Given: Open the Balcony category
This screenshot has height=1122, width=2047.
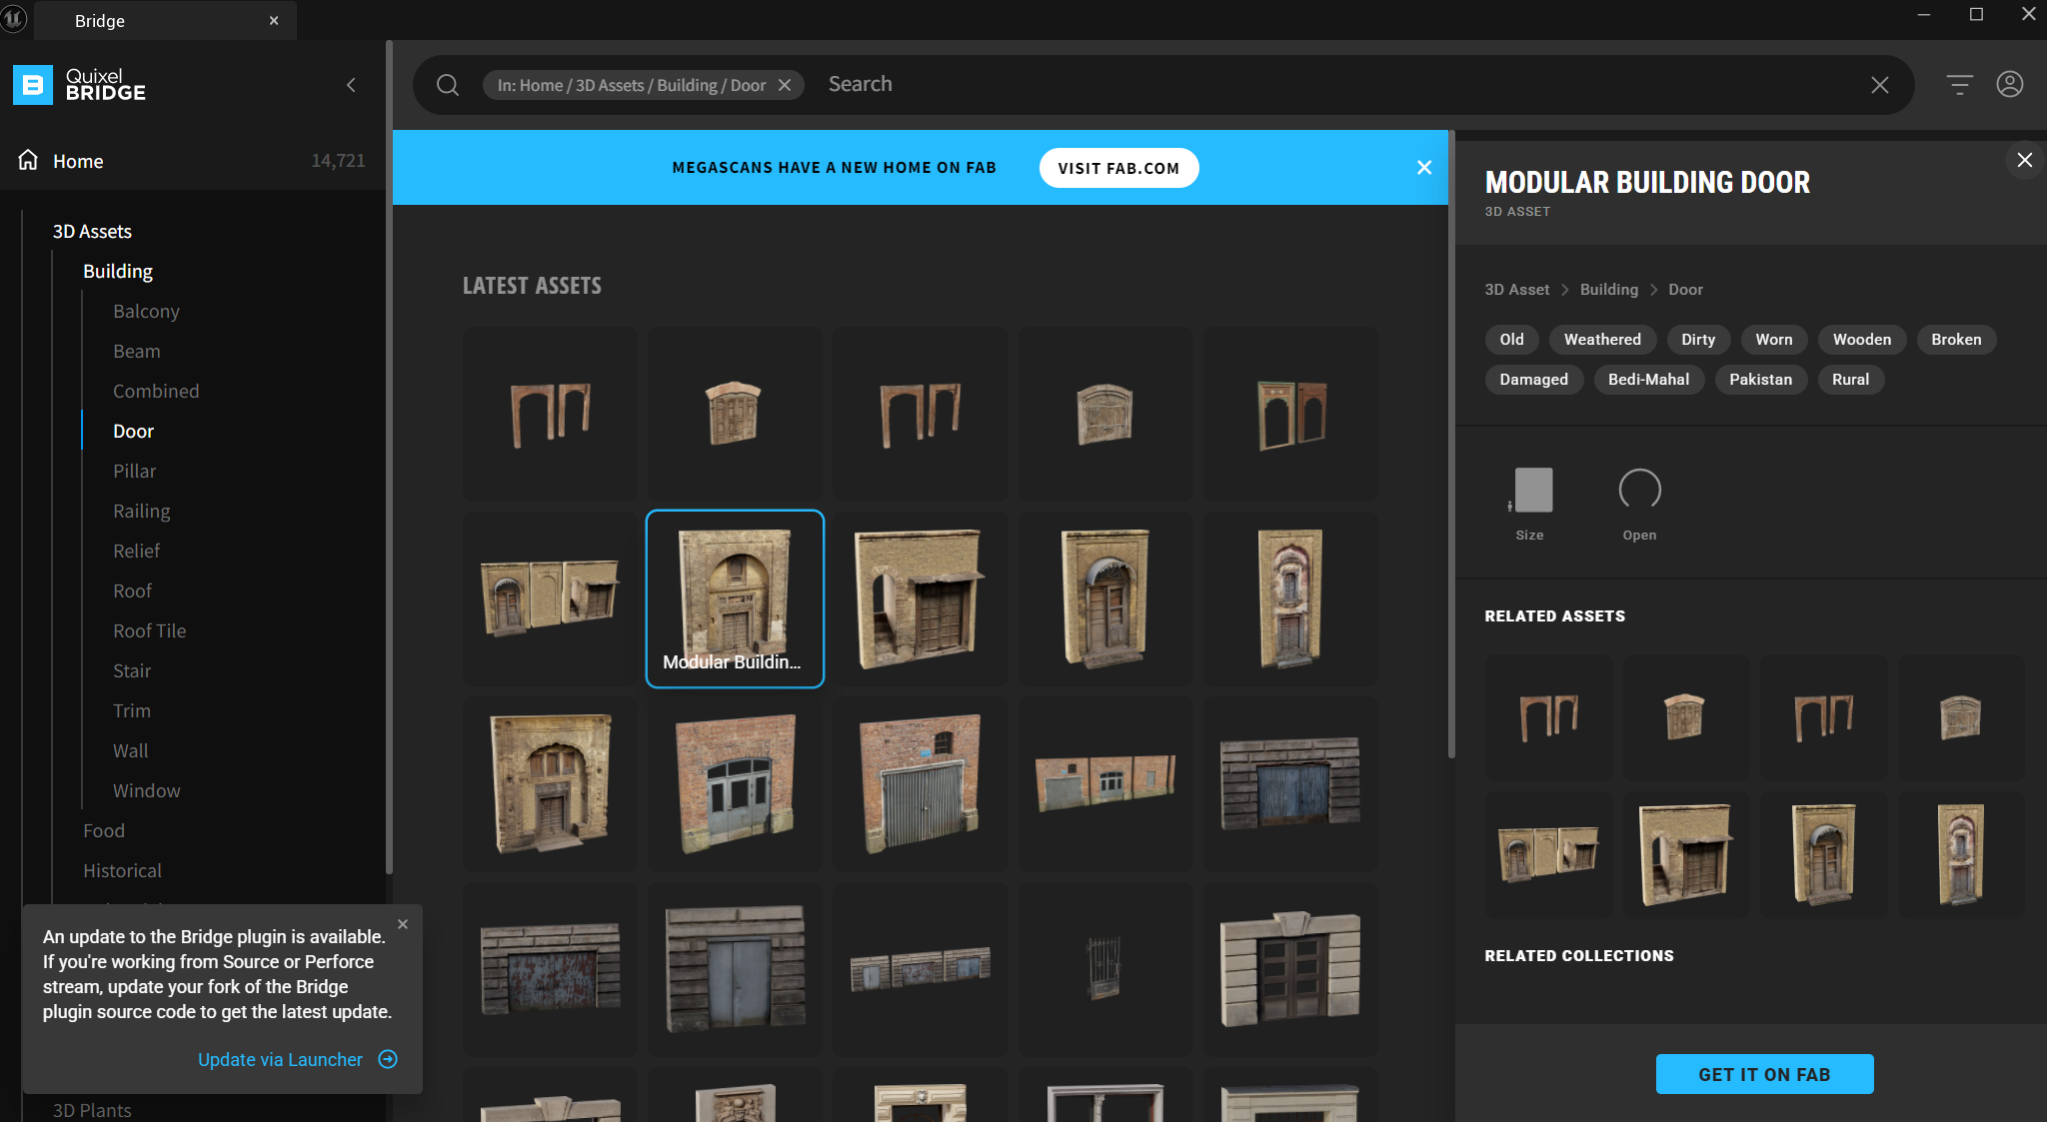Looking at the screenshot, I should pos(146,311).
